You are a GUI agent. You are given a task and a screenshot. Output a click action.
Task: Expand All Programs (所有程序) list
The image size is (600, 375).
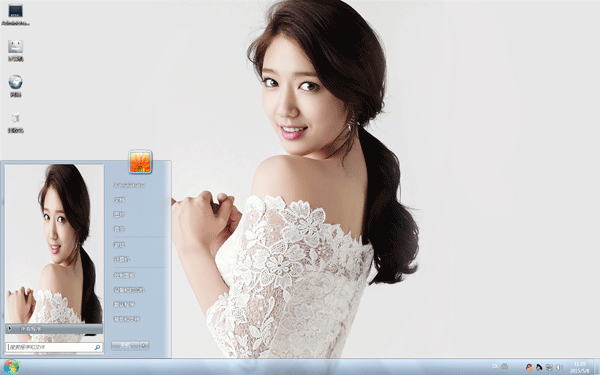pyautogui.click(x=54, y=328)
